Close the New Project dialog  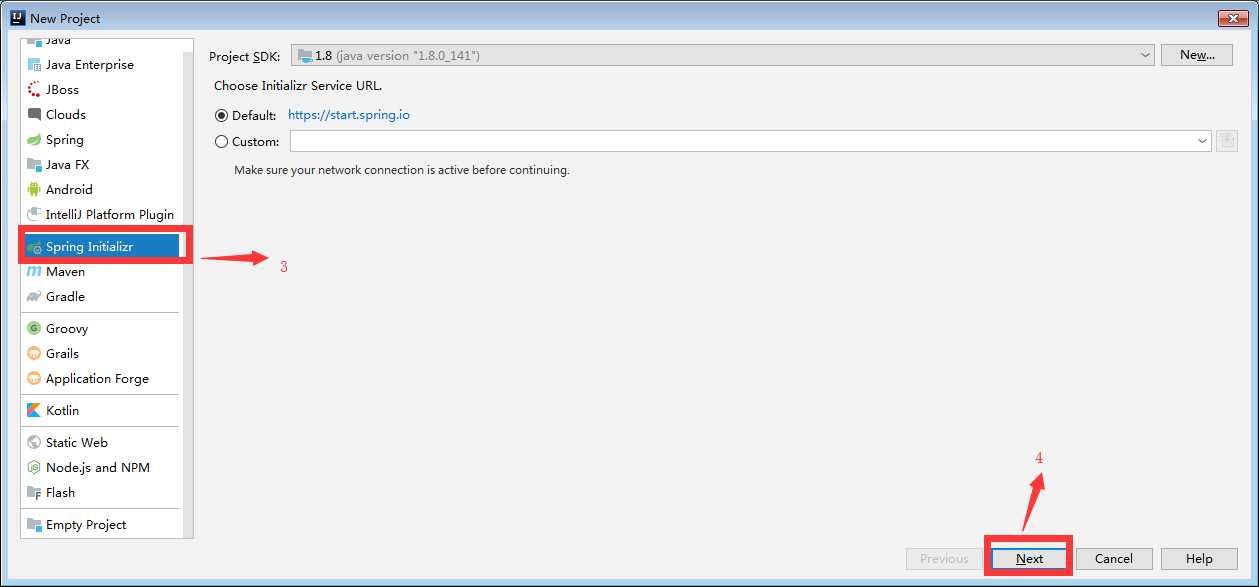pos(1231,18)
